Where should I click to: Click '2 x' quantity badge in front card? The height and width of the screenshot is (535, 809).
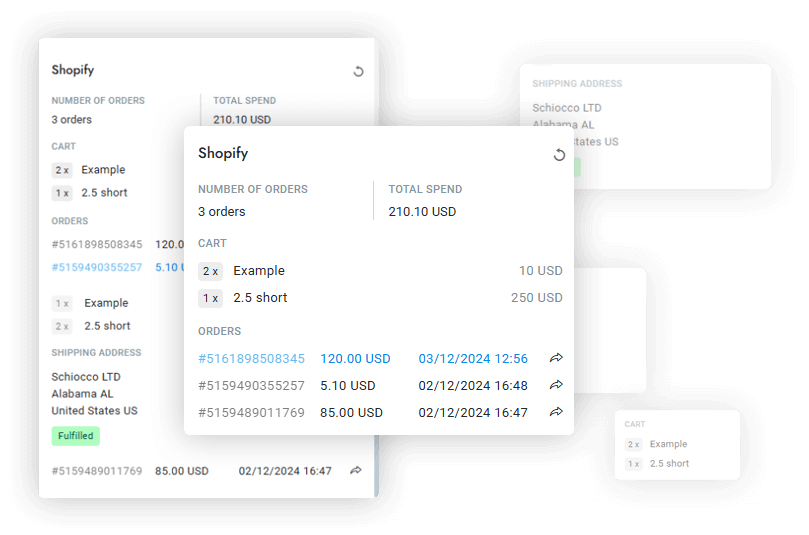[x=211, y=271]
